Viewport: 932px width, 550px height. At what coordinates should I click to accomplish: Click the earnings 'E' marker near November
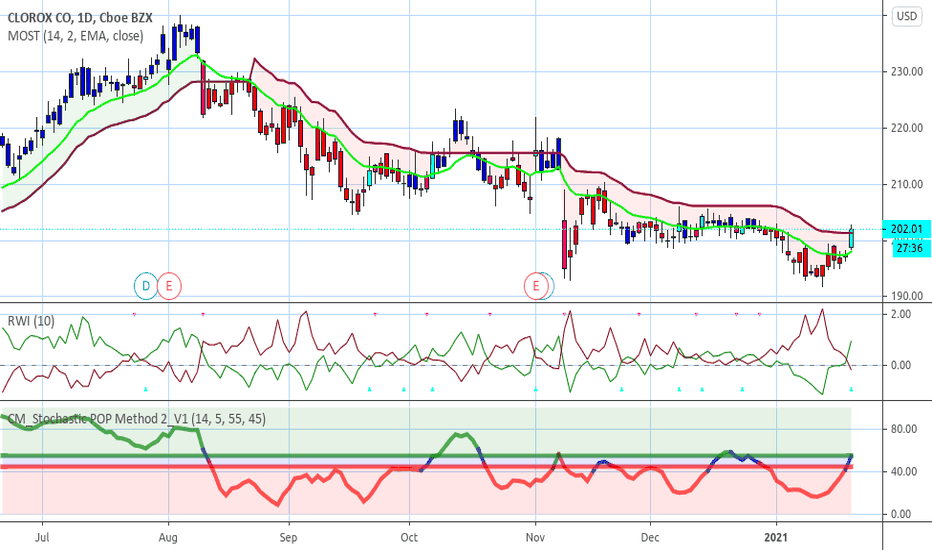pyautogui.click(x=536, y=287)
